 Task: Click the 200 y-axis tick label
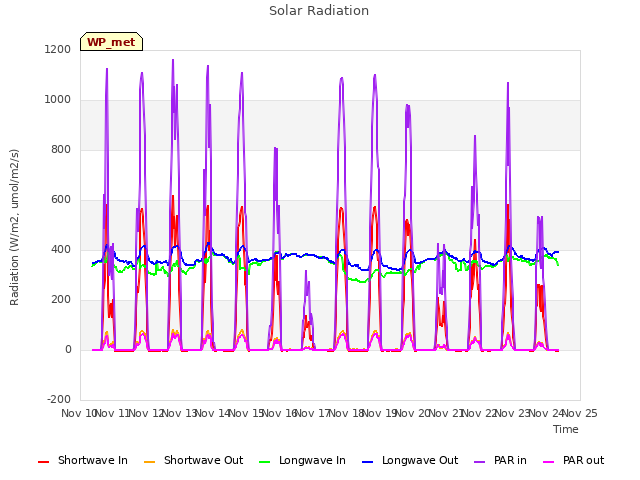tap(61, 300)
